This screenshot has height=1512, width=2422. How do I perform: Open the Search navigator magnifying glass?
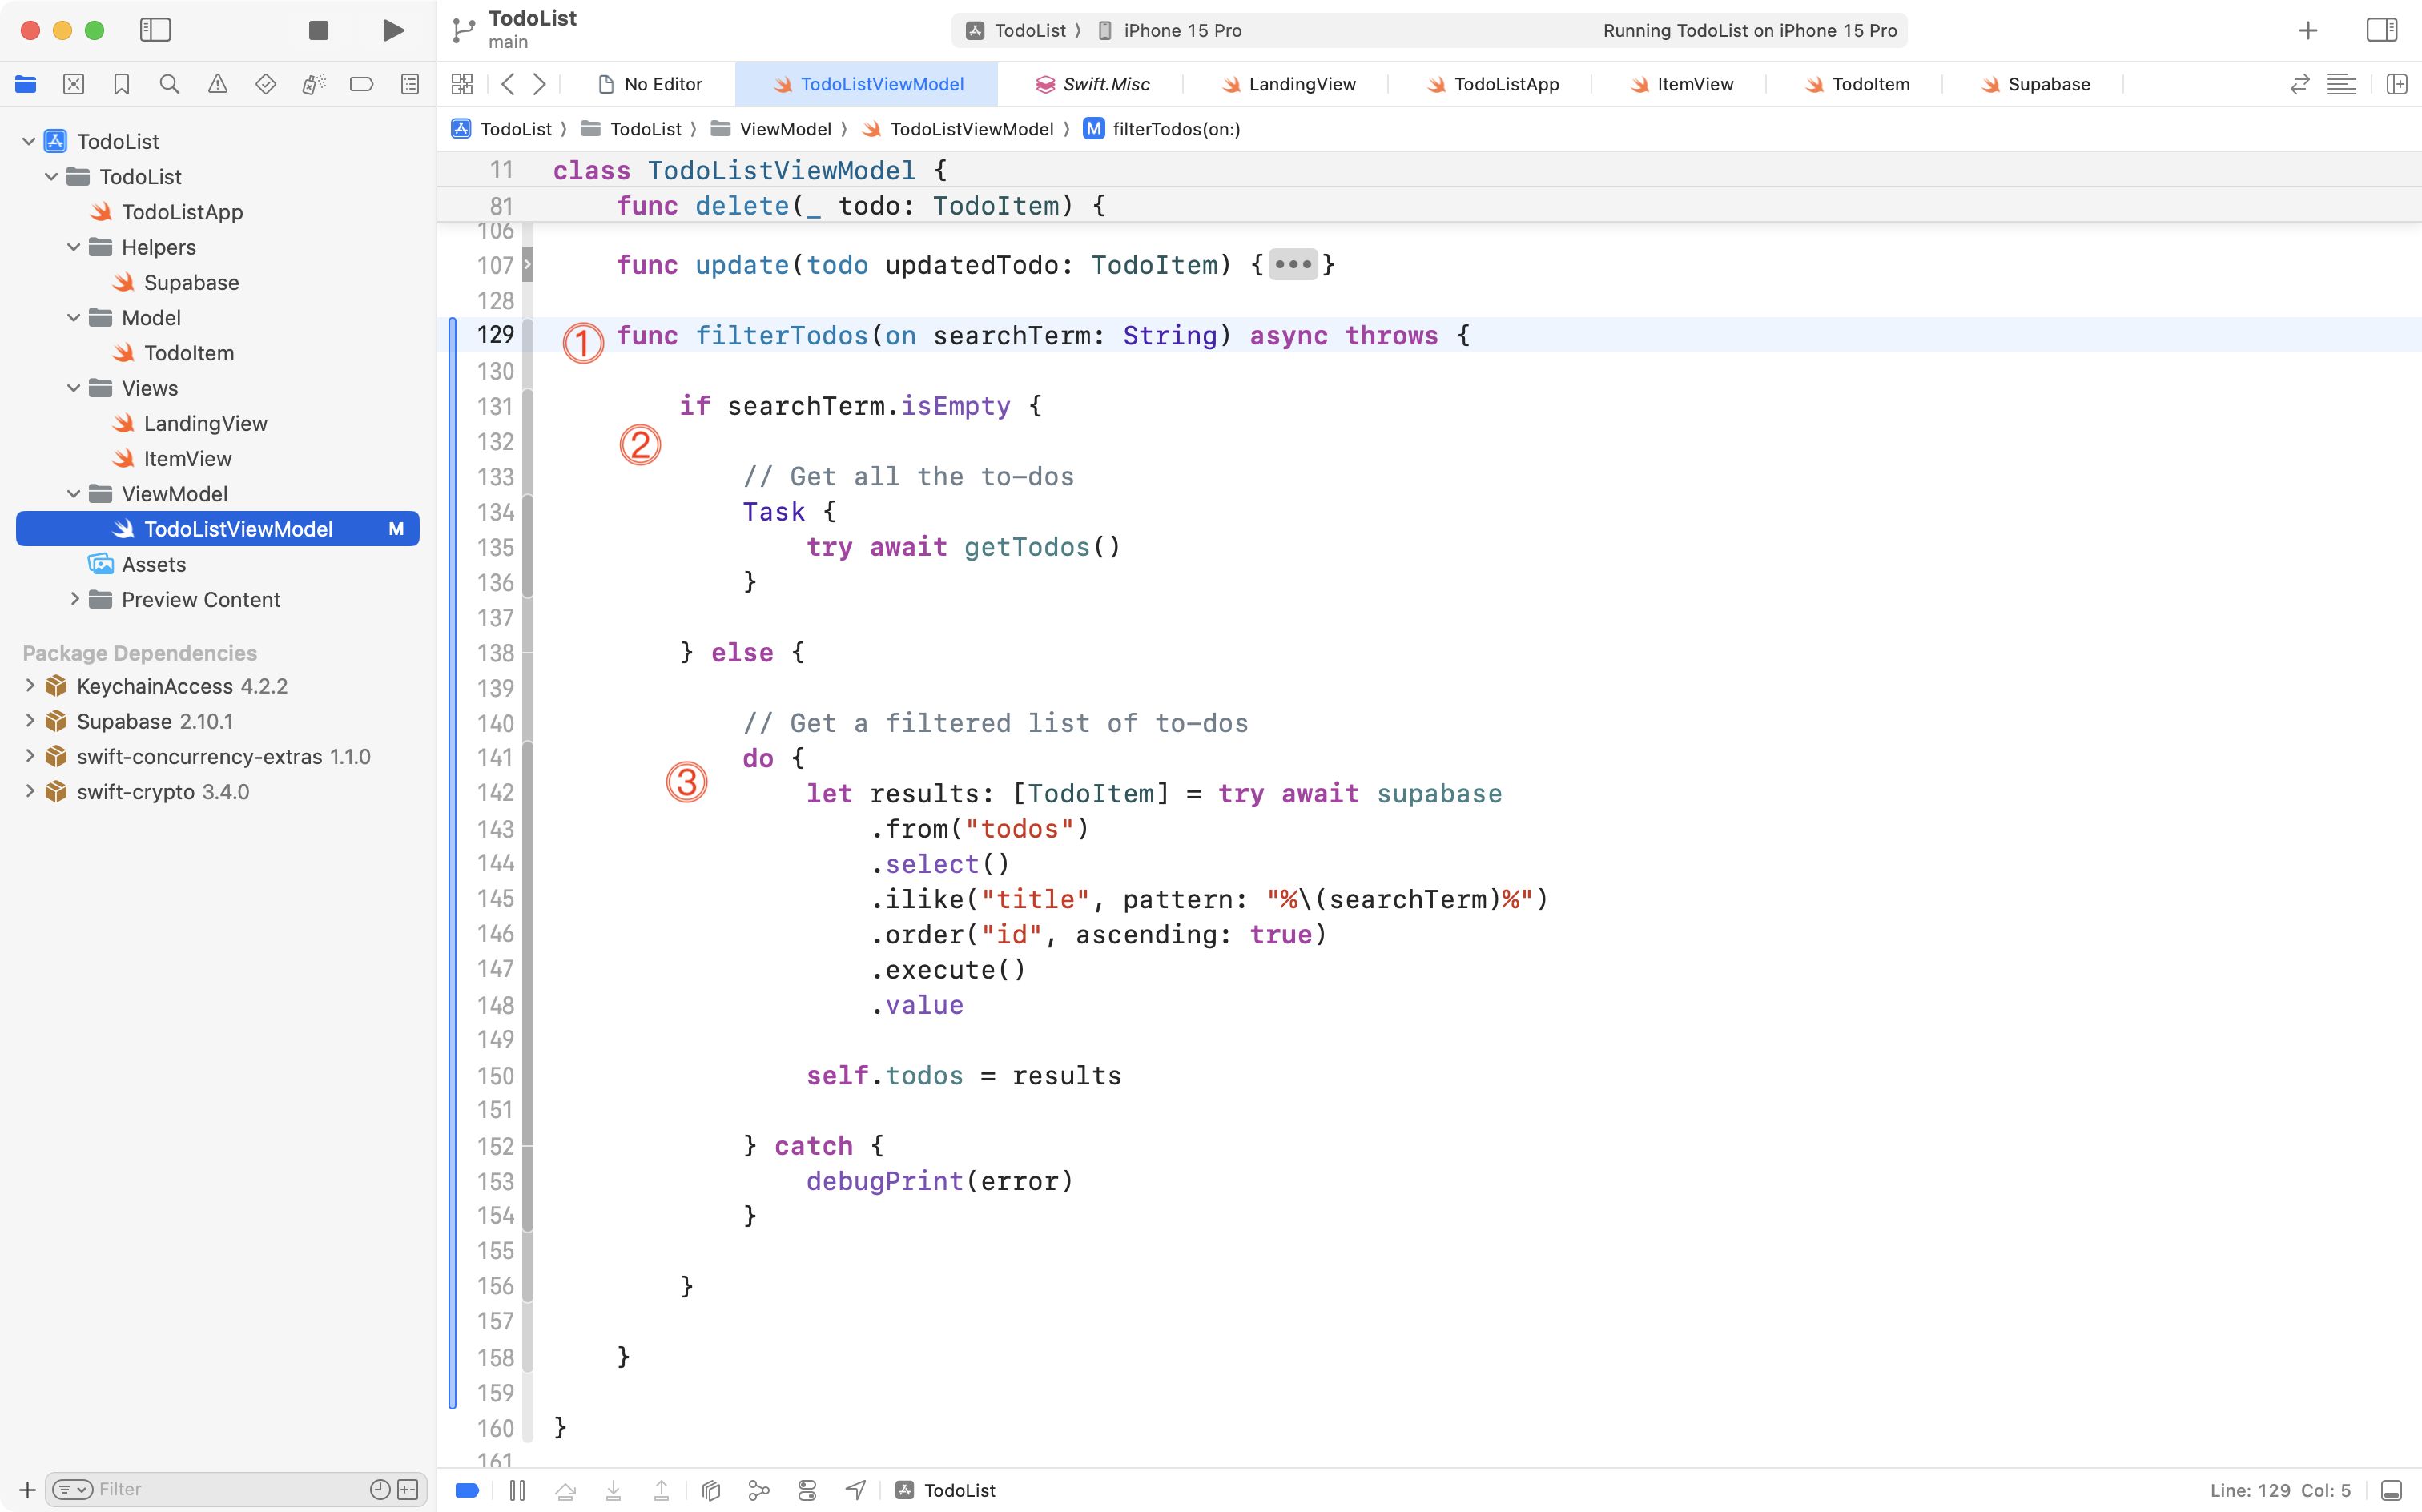tap(169, 84)
